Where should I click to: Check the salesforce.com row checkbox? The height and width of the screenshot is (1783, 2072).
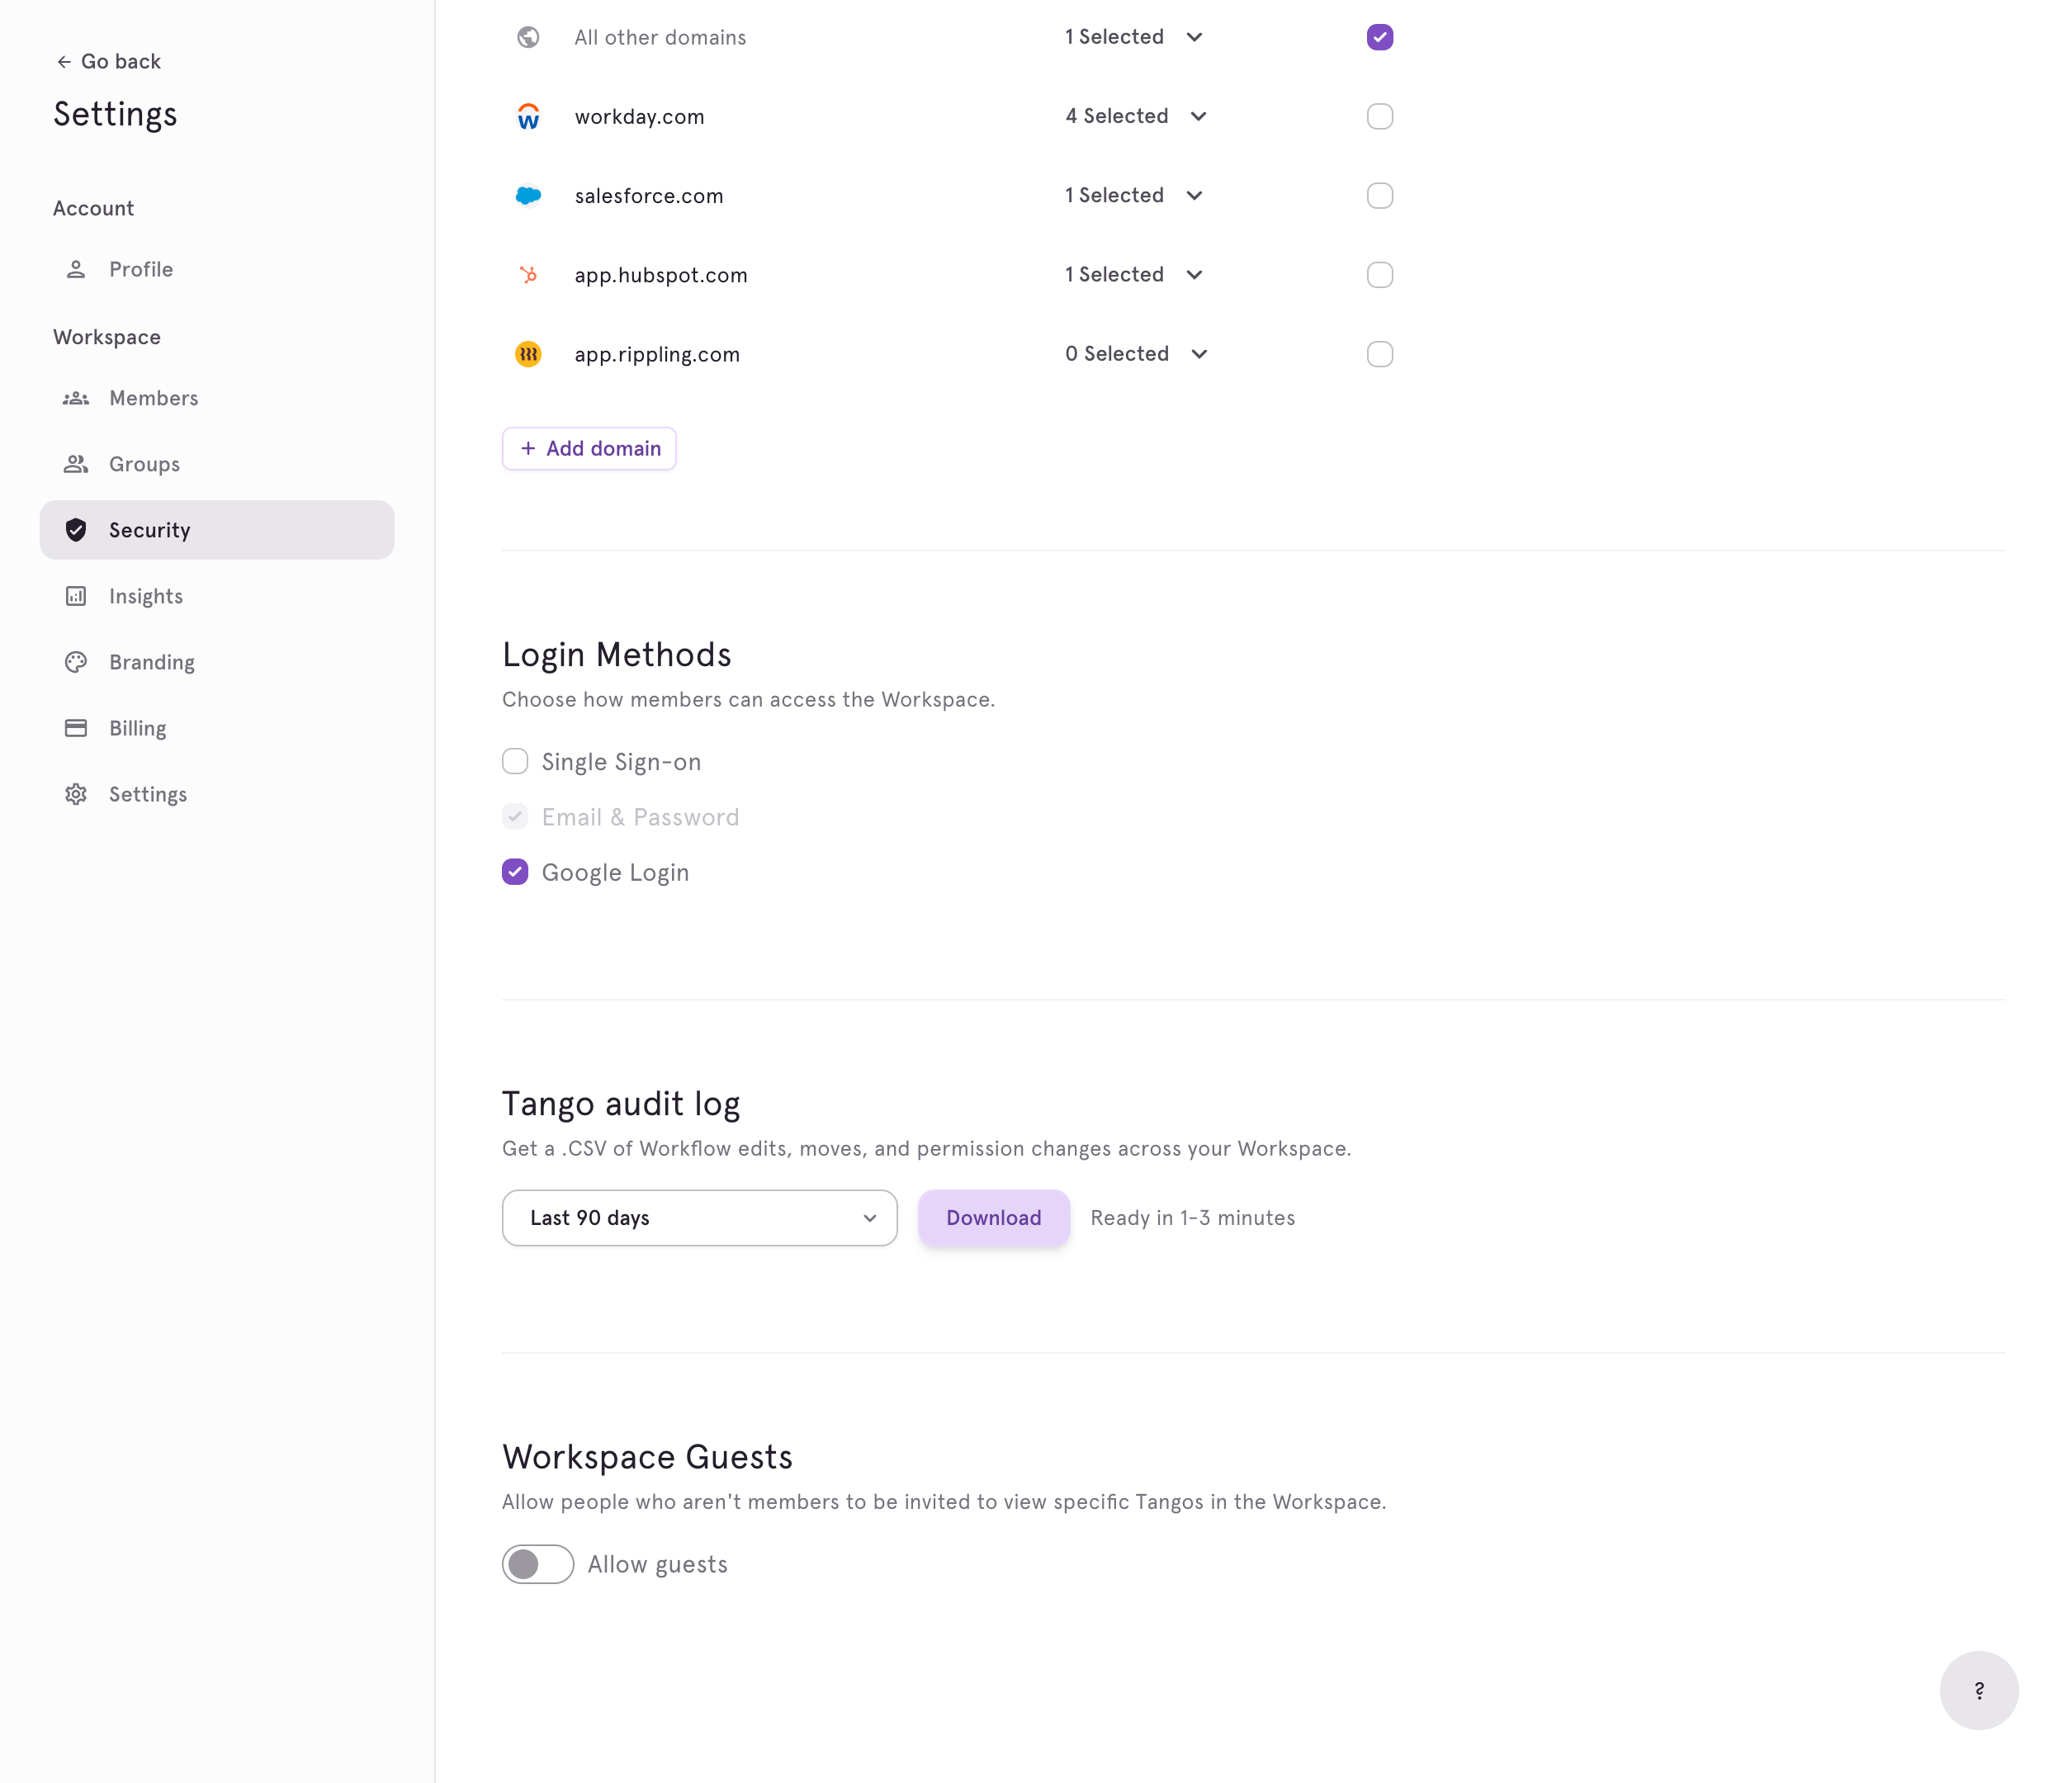1380,195
